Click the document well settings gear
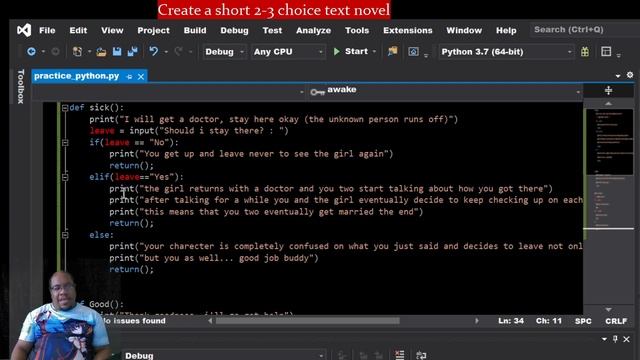640x360 pixels. 630,75
